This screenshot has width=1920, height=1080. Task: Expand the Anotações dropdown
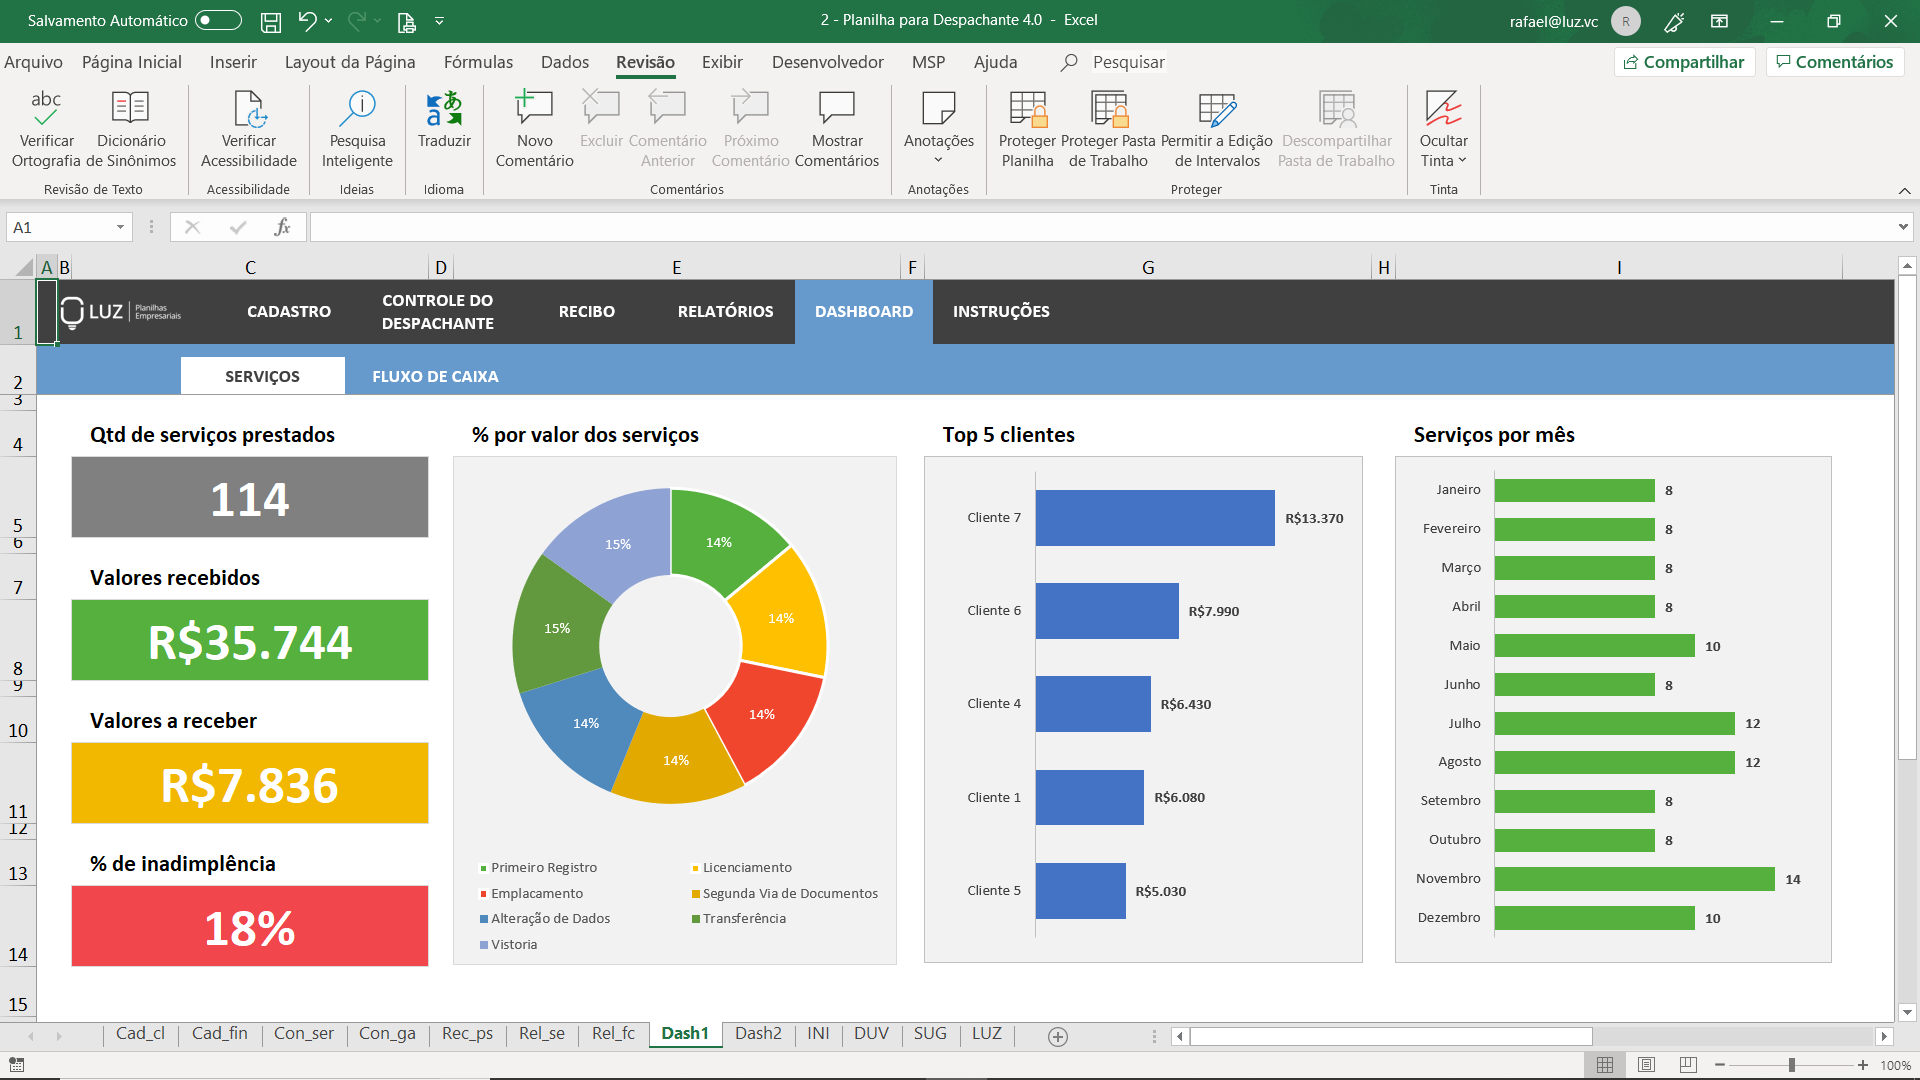click(938, 160)
